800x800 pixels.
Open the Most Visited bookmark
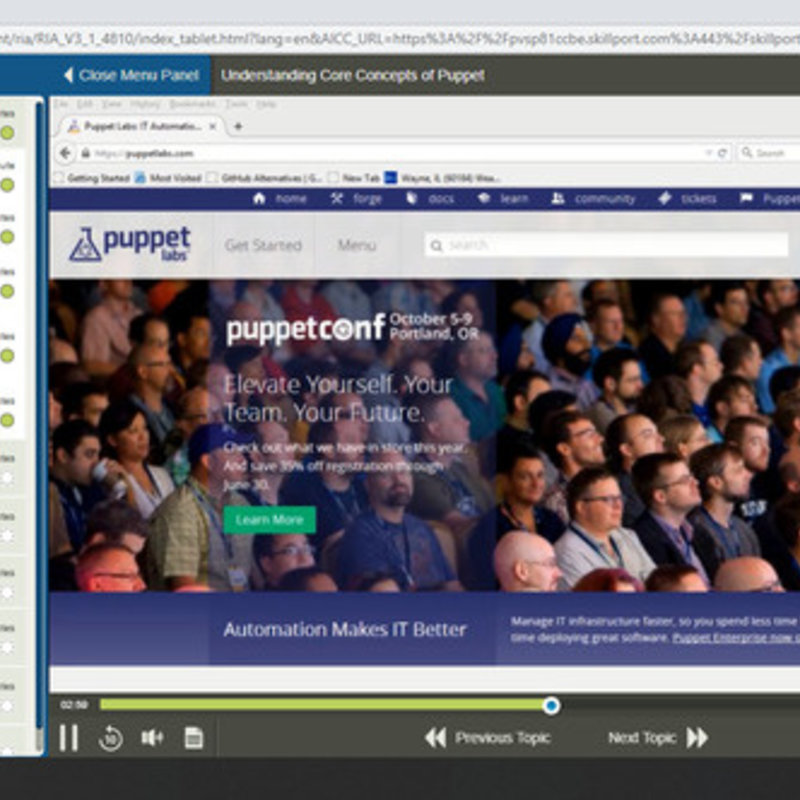pos(168,178)
